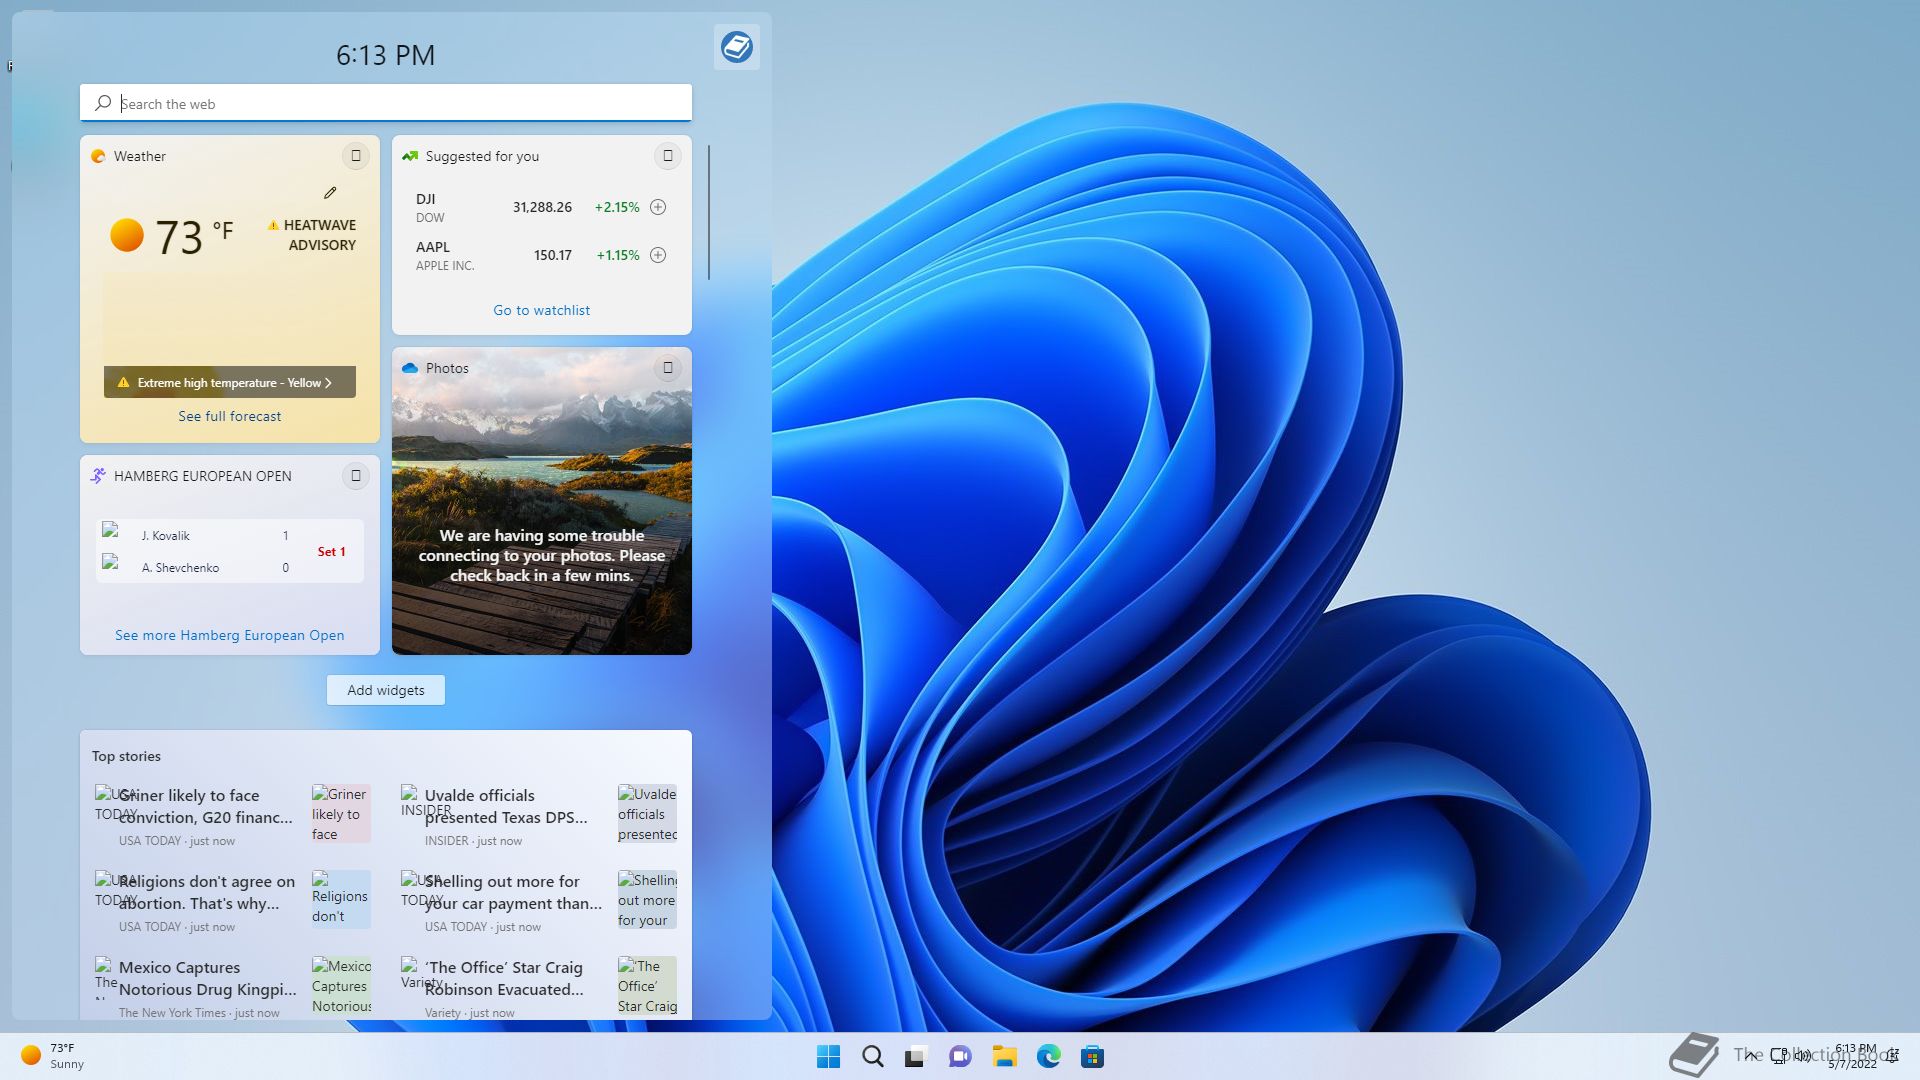Open the profile icon in widgets panel
Screen dimensions: 1920x1080
[x=737, y=47]
